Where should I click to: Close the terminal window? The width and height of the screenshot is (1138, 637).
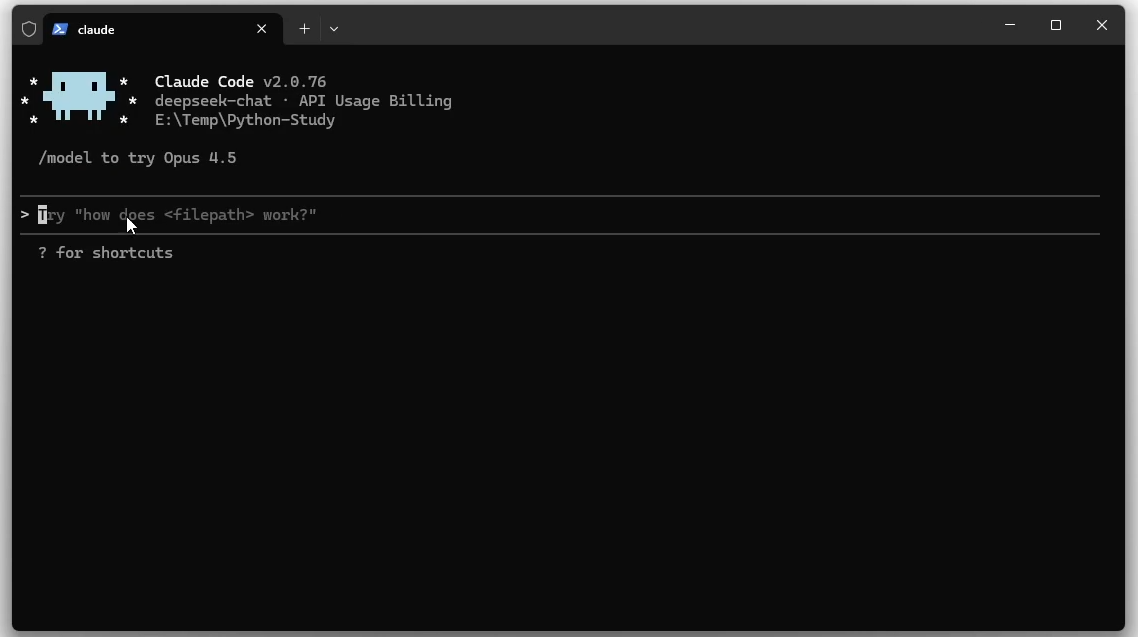1102,25
